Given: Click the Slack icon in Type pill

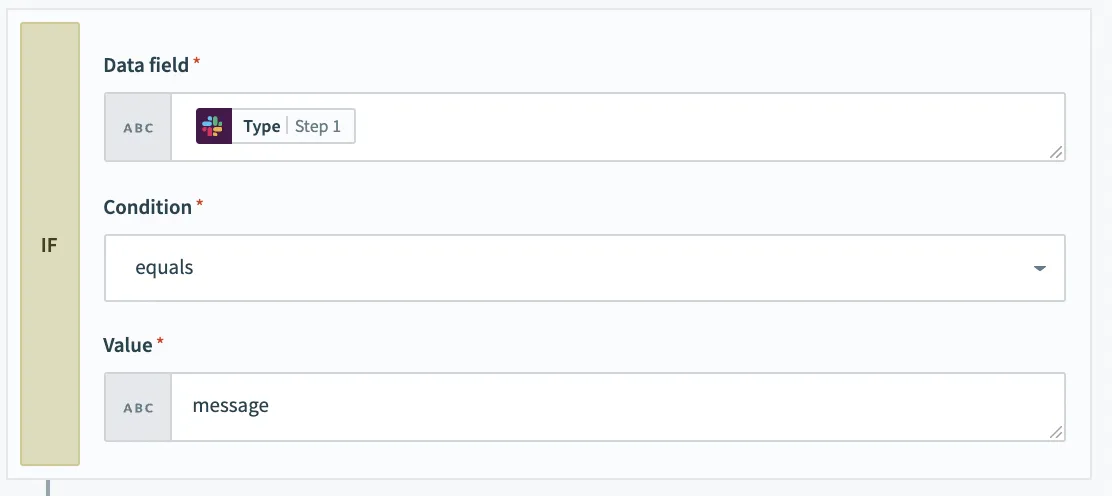Looking at the screenshot, I should click(213, 127).
